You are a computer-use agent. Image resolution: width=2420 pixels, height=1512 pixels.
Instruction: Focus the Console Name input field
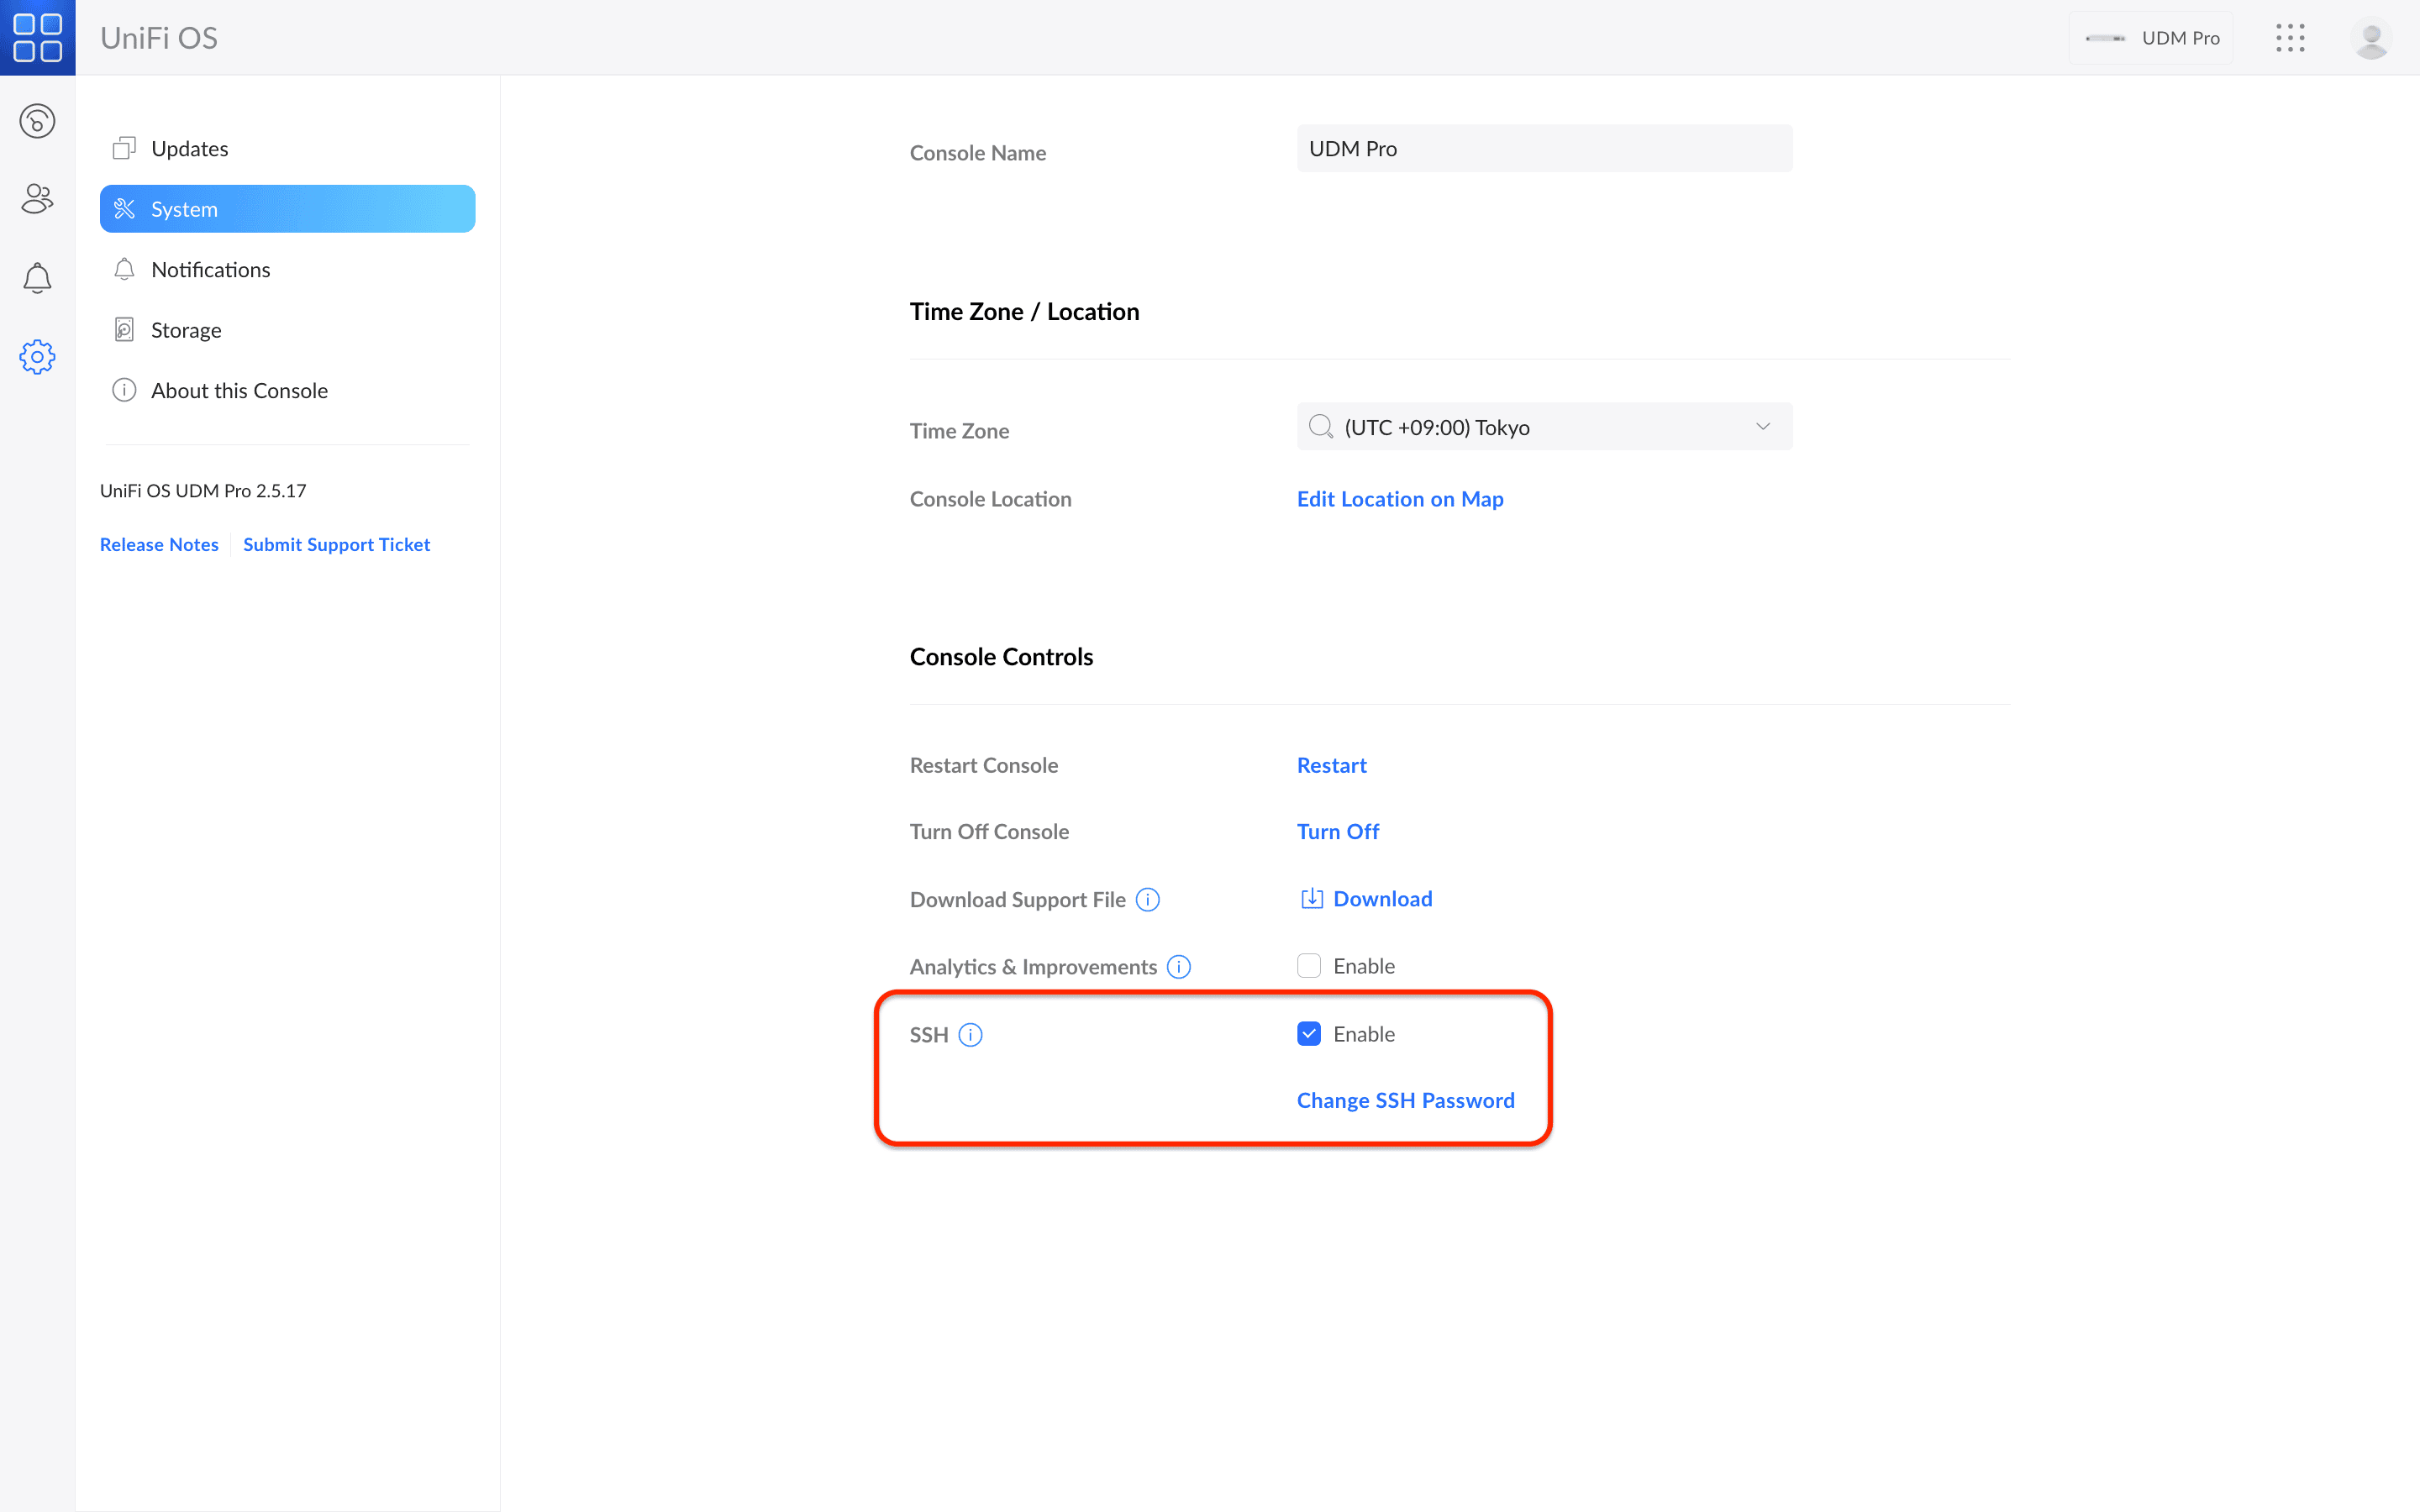pos(1544,149)
